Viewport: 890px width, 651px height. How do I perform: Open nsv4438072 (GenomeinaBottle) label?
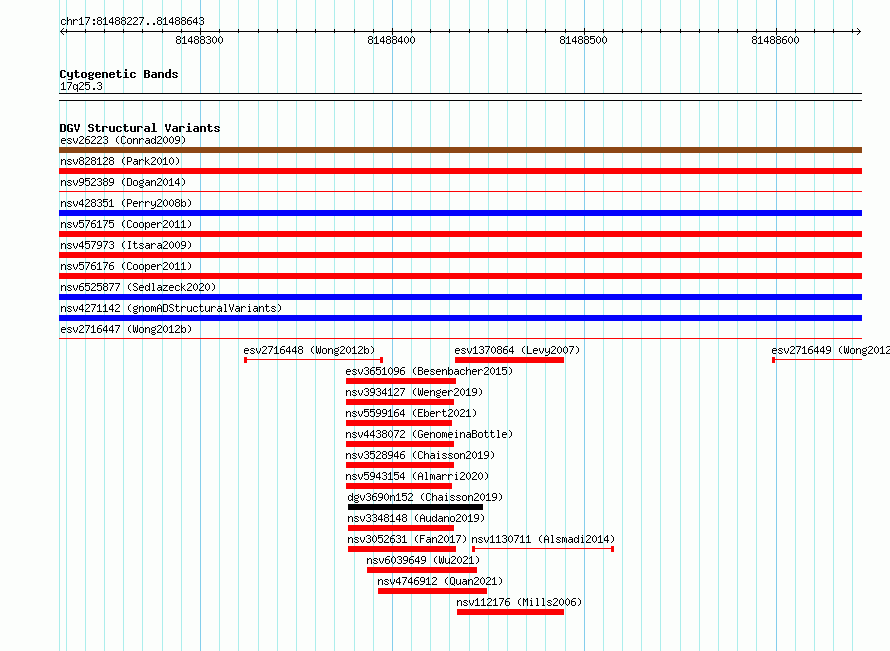point(429,434)
